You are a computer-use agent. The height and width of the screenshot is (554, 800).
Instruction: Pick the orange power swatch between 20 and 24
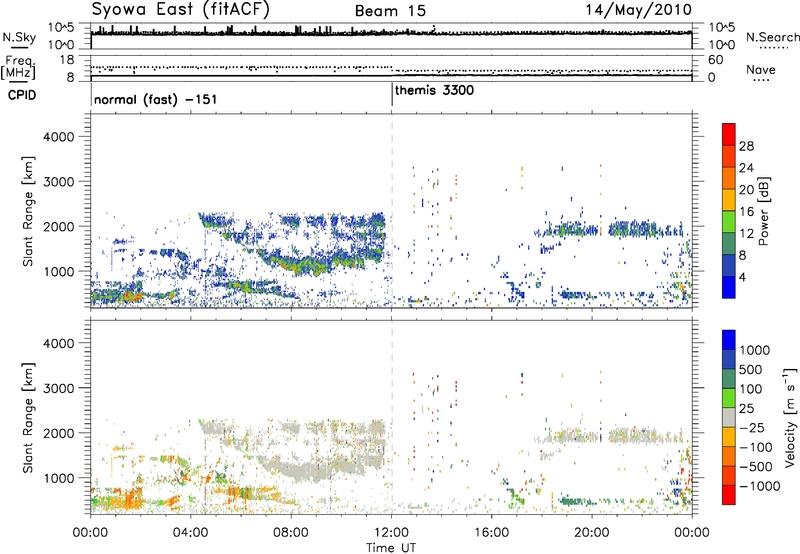coord(729,179)
